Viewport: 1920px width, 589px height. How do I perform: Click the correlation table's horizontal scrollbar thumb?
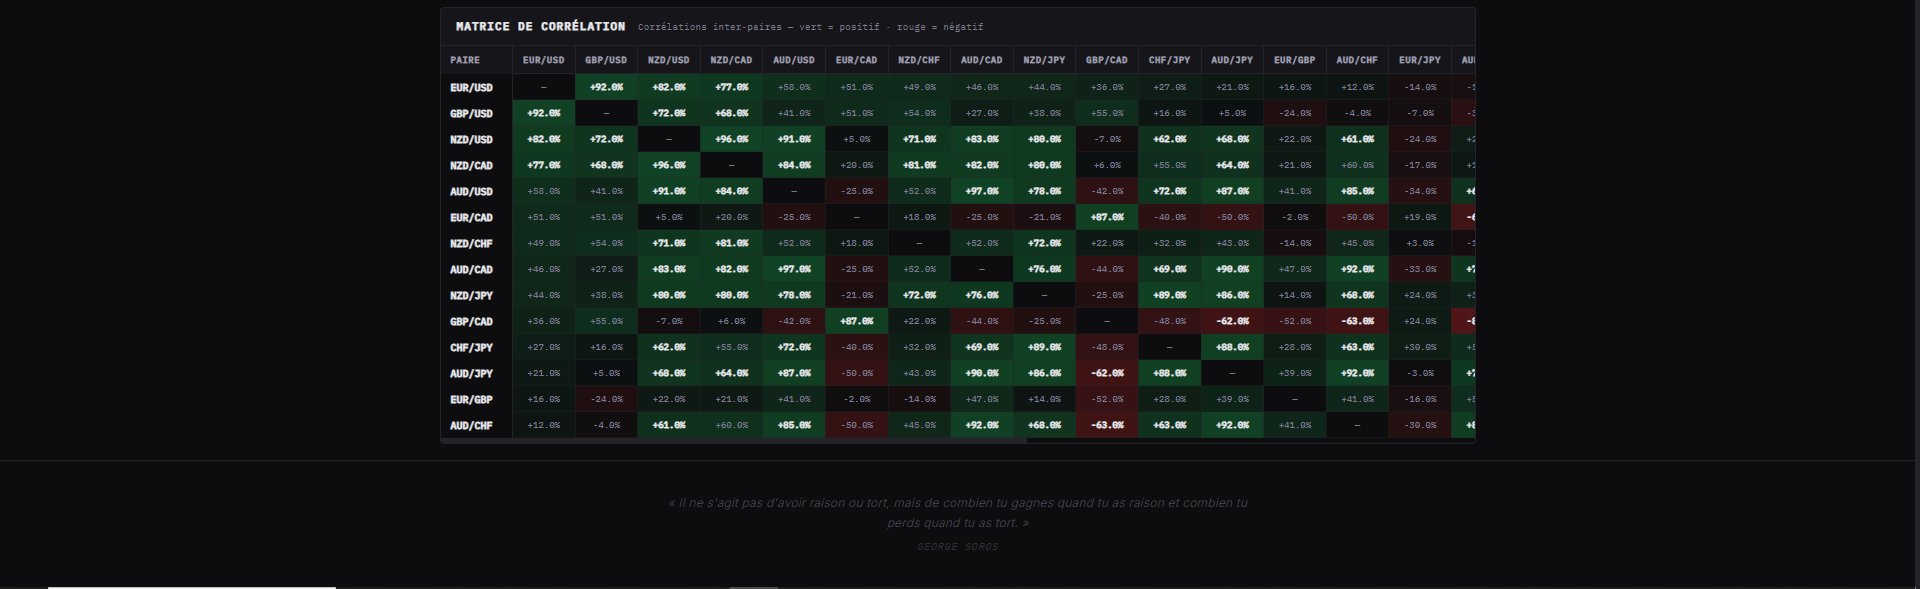735,440
